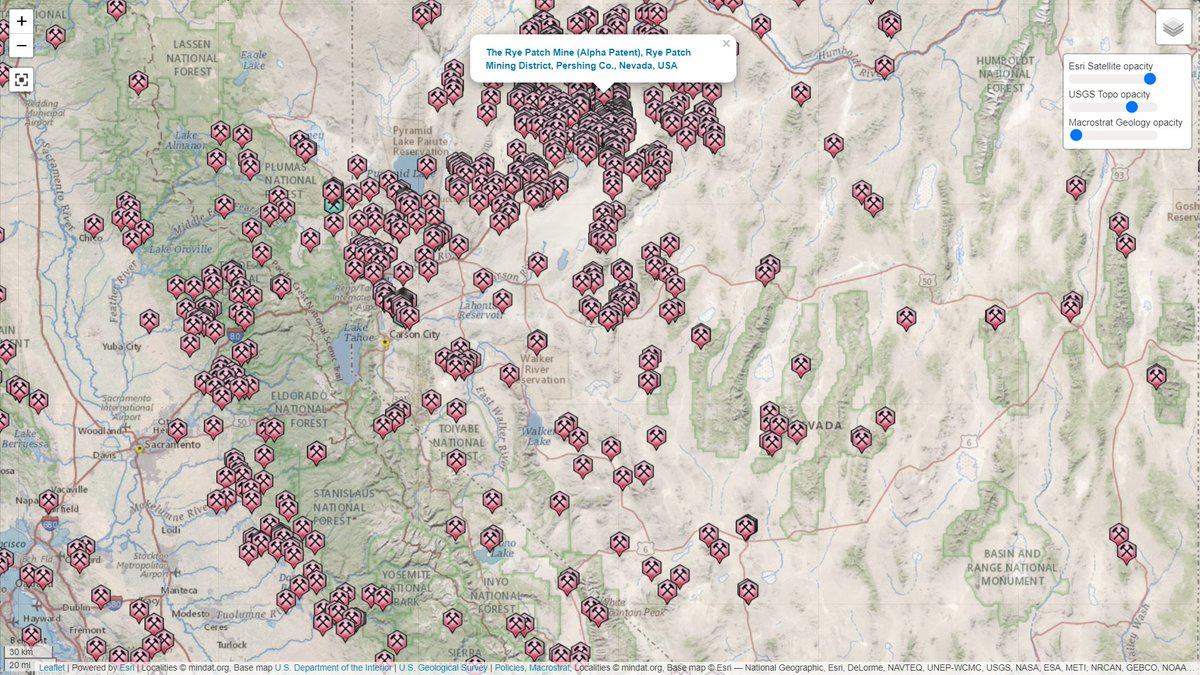
Task: Select marker below Esri Satellite layer panel
Action: point(1075,187)
